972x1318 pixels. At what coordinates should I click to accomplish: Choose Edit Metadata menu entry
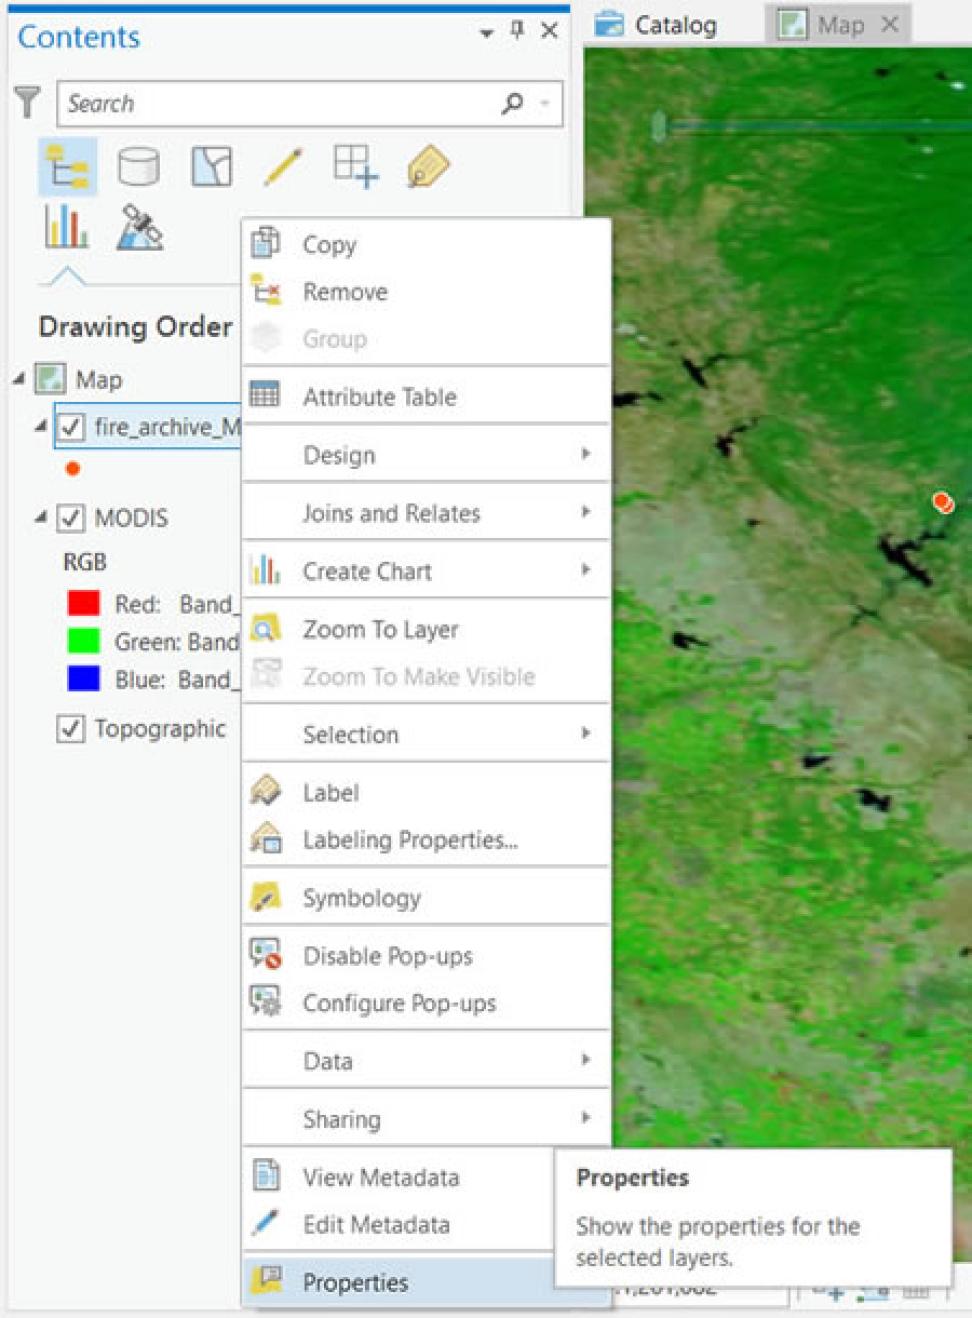[400, 1224]
